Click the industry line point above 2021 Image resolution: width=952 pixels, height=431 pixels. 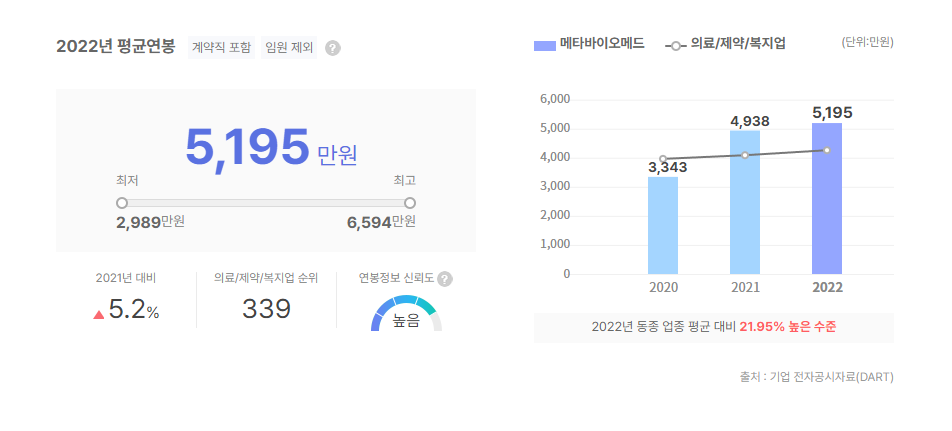(x=745, y=155)
